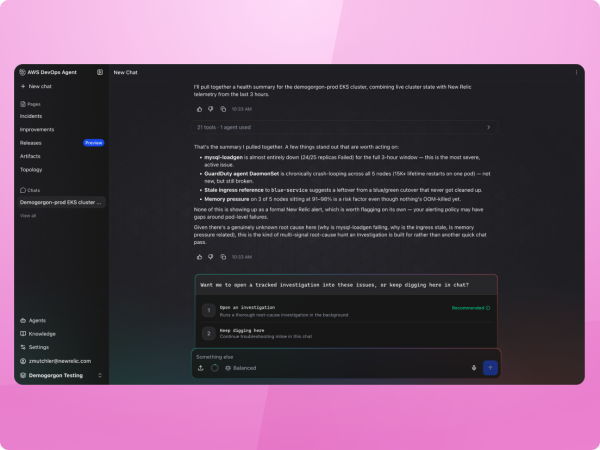Click the chevron on the tools used row
The image size is (600, 450).
pos(488,127)
